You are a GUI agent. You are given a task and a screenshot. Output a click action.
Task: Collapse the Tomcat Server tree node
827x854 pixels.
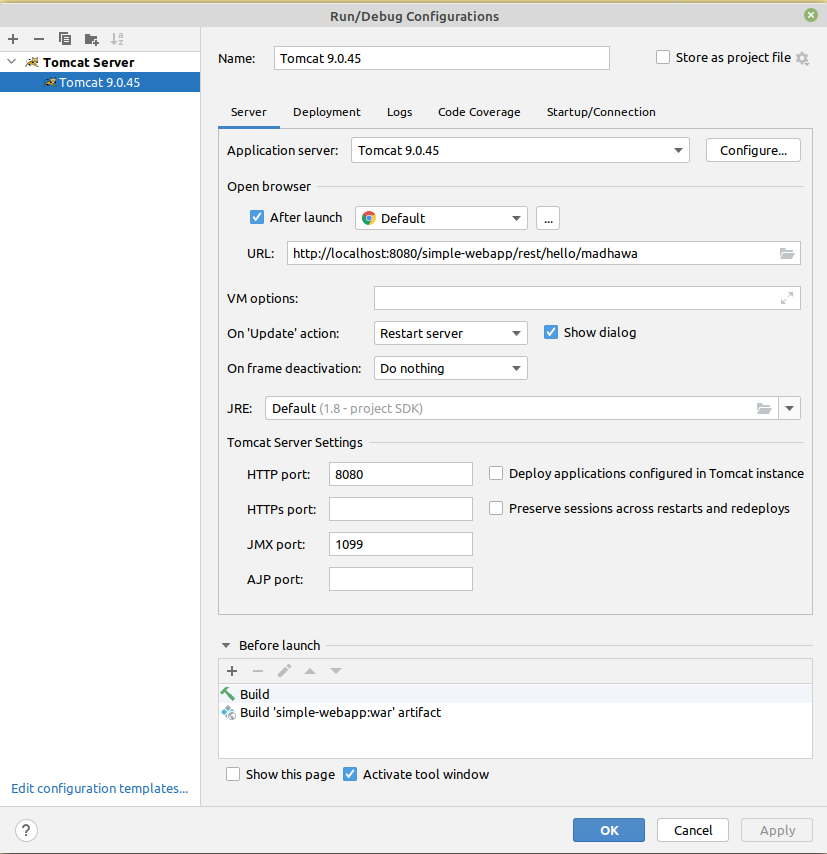point(11,62)
